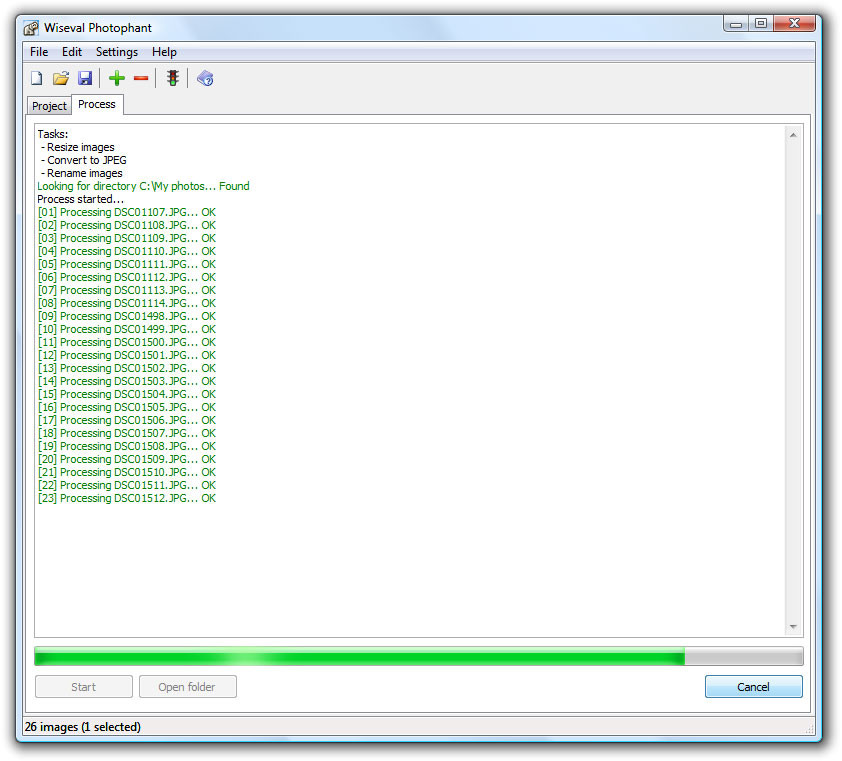Click the Start button
This screenshot has height=761, width=842.
[x=84, y=687]
